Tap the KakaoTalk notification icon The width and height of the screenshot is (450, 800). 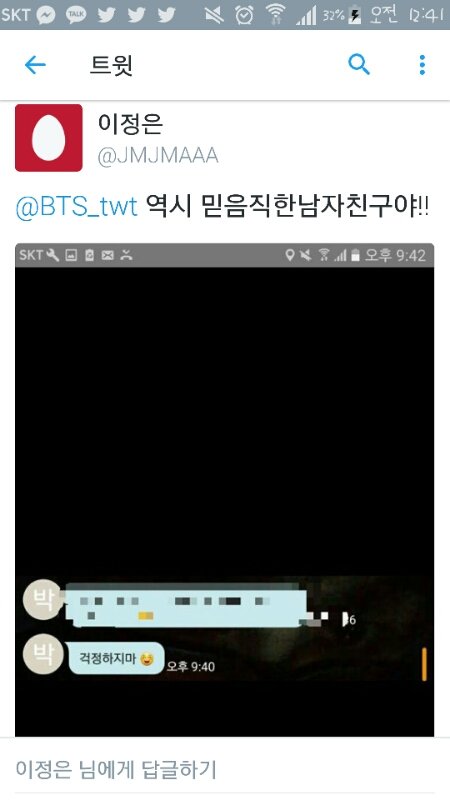point(76,15)
